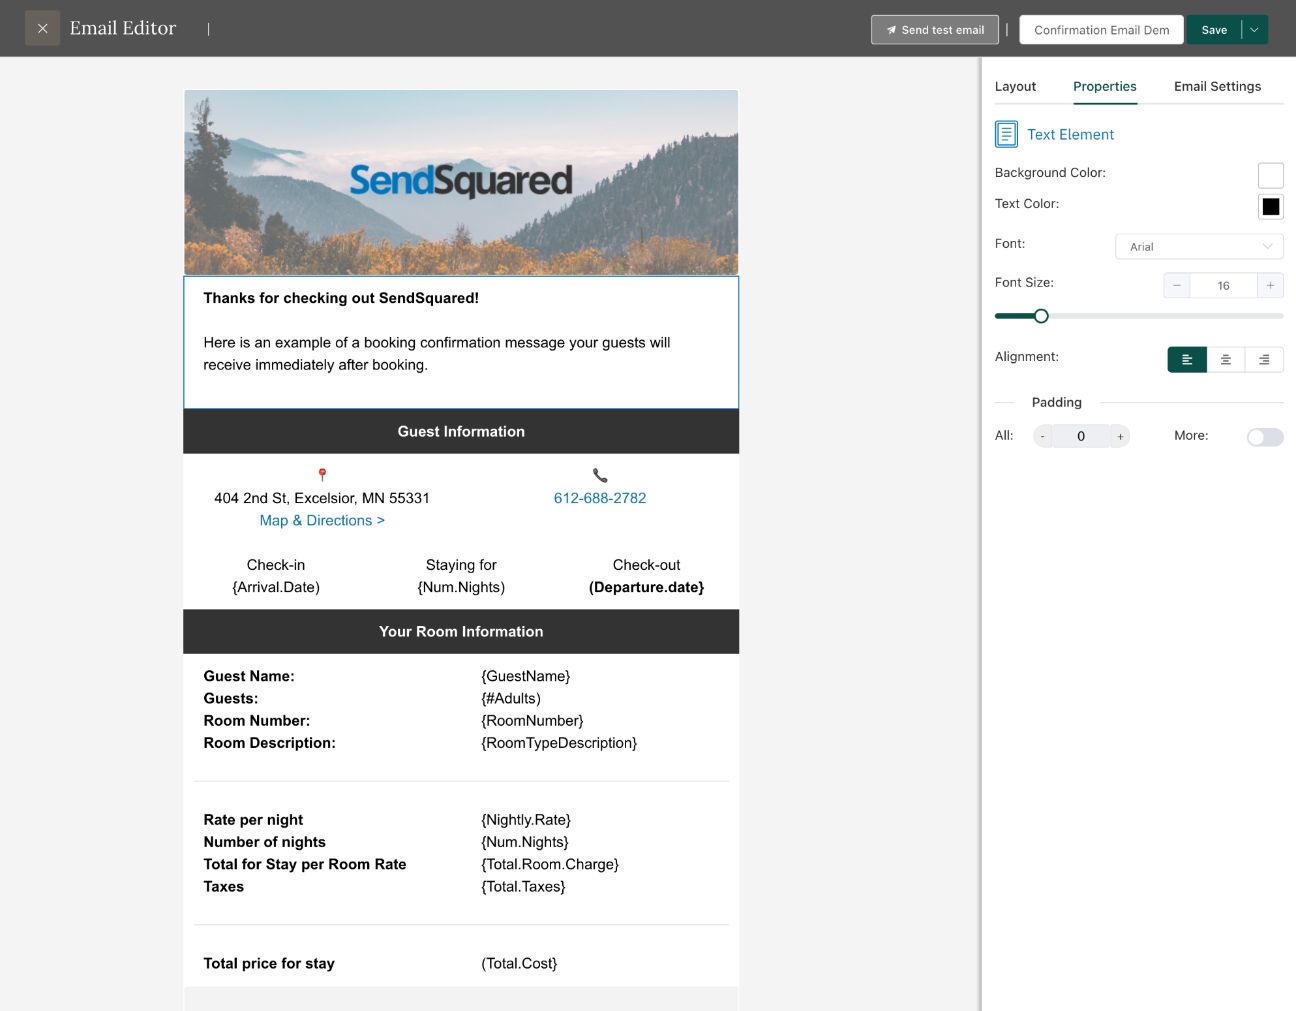
Task: Click the Send test email button
Action: pyautogui.click(x=935, y=30)
